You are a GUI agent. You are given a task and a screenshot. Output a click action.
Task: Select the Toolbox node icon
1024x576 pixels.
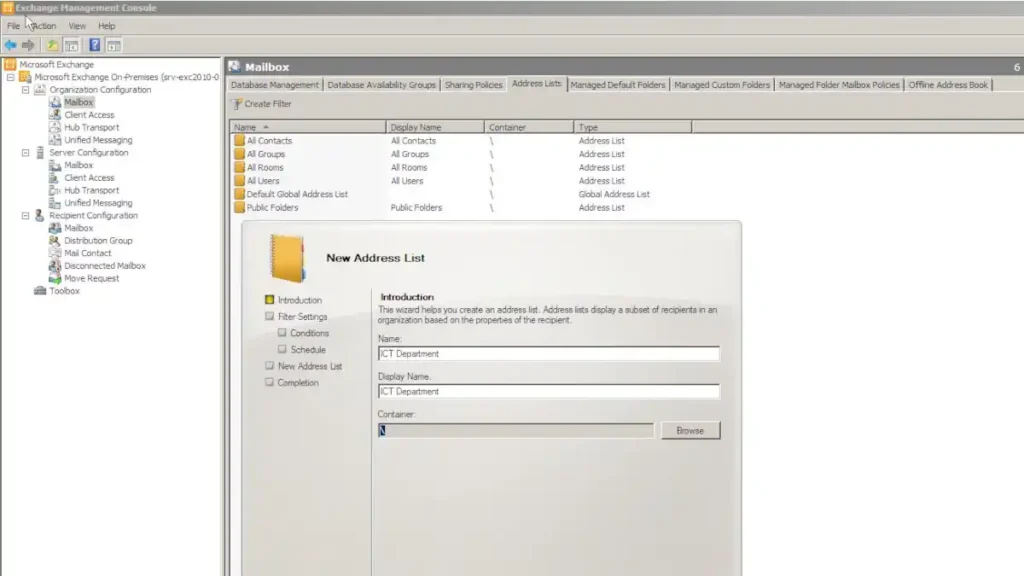point(40,291)
